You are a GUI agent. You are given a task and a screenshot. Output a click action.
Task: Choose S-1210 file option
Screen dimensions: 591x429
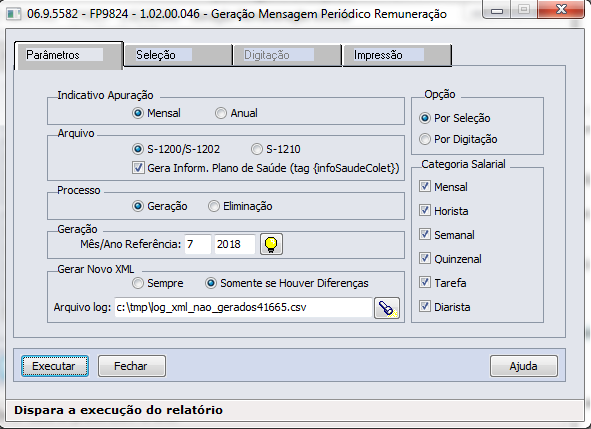257,149
